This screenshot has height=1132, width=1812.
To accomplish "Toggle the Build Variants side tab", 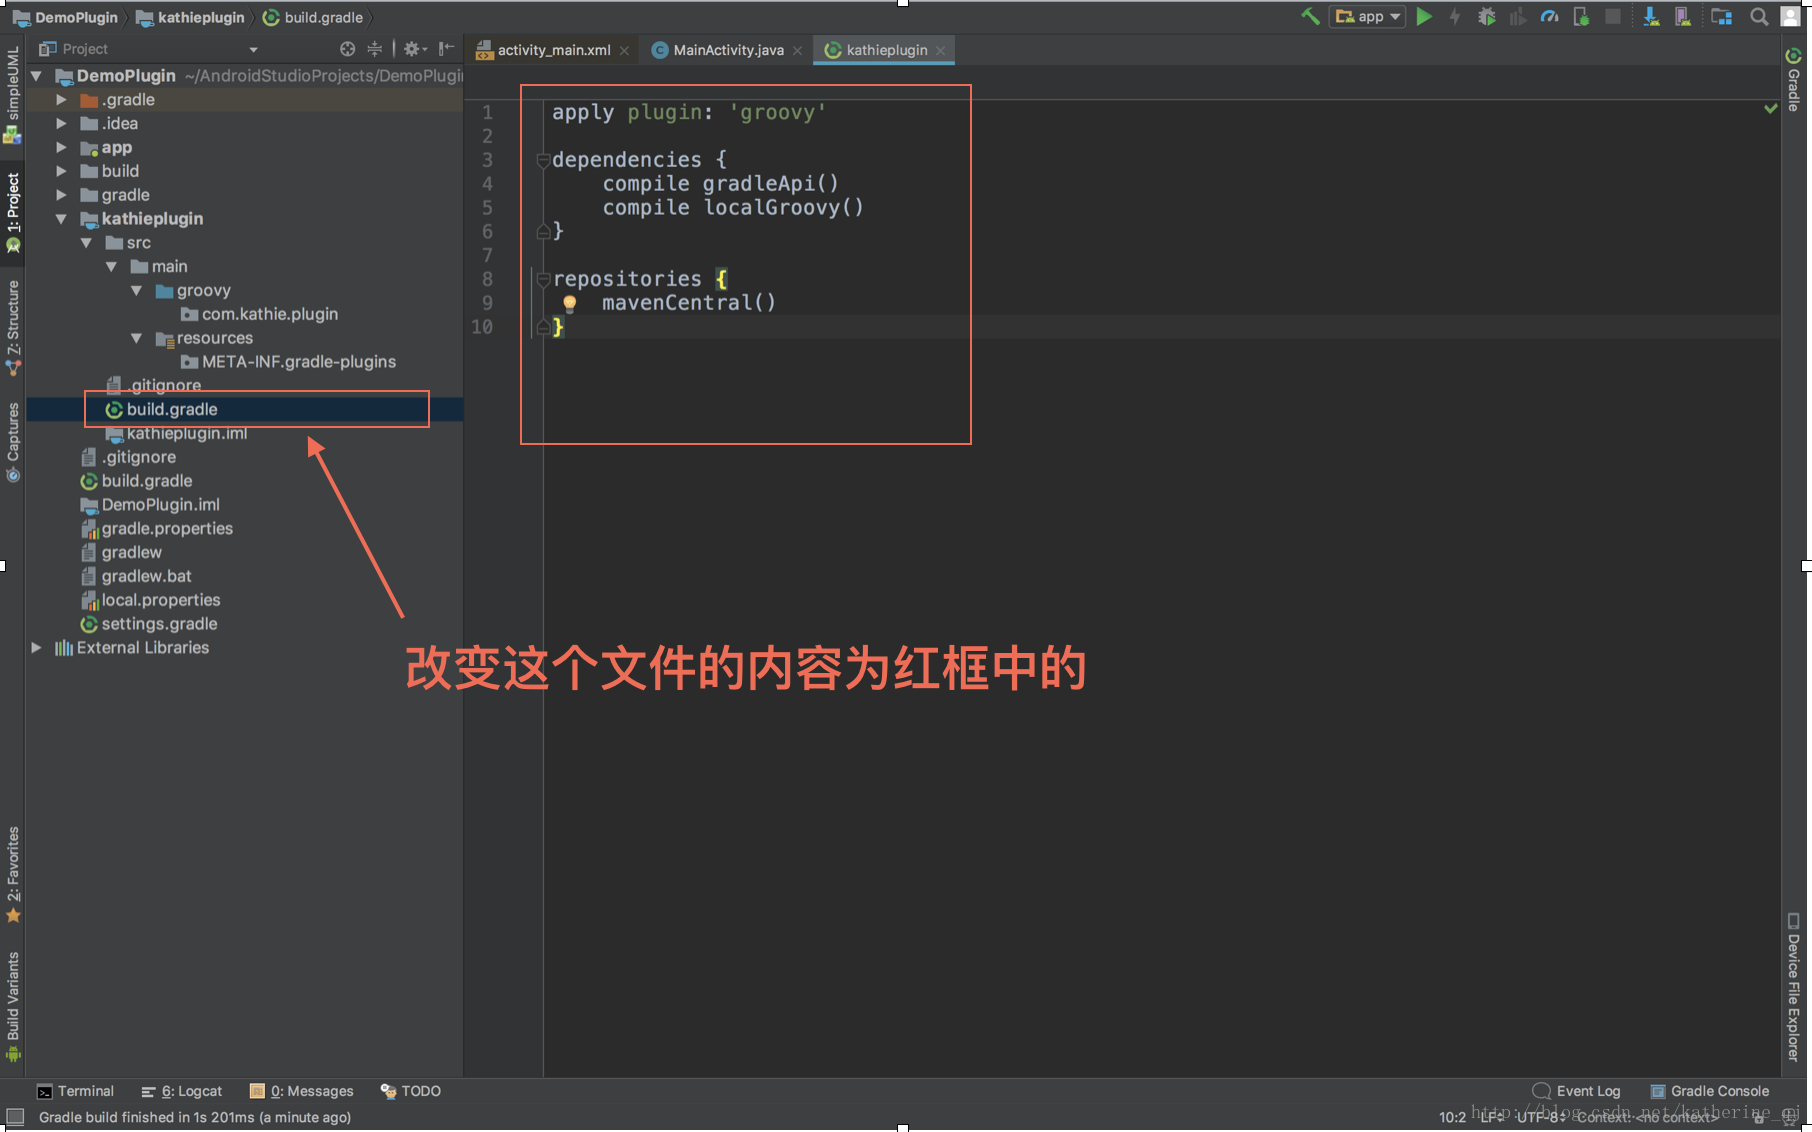I will click(x=13, y=1005).
